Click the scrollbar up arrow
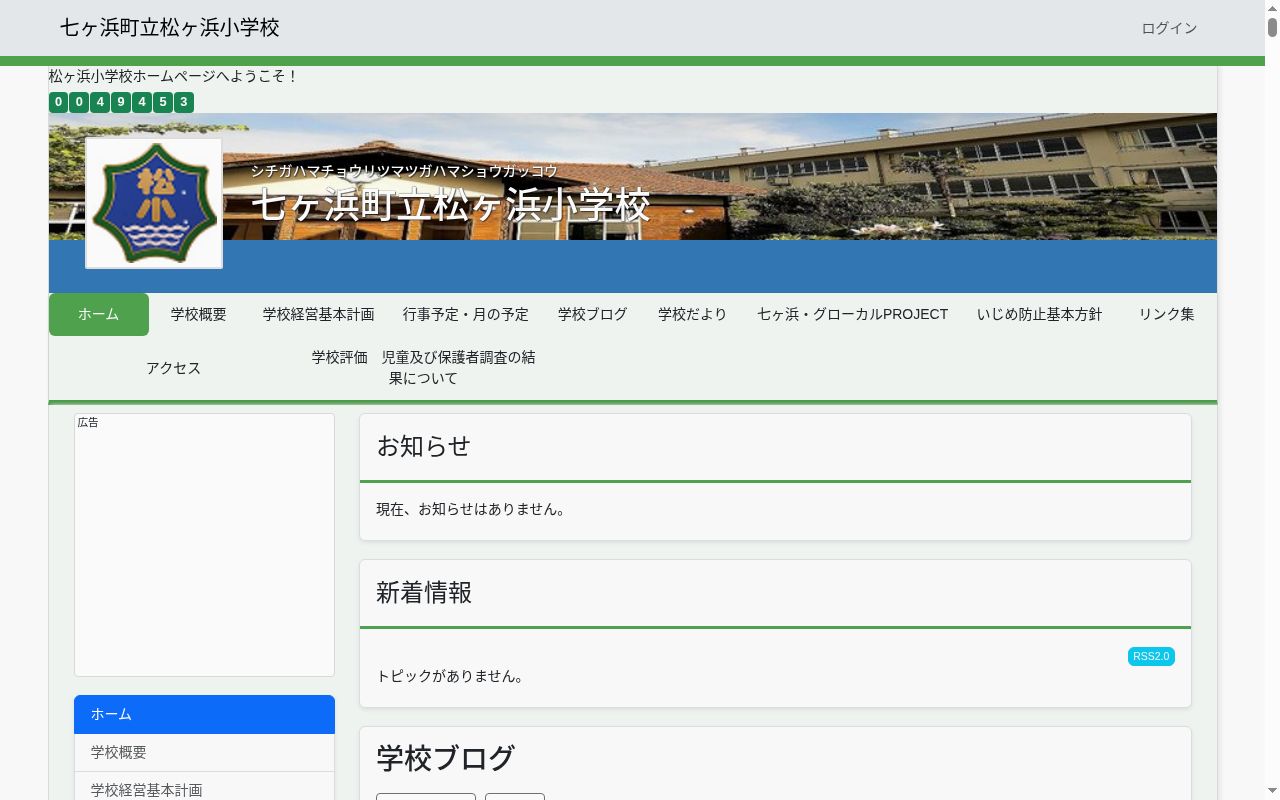This screenshot has height=800, width=1280. (x=1272, y=6)
